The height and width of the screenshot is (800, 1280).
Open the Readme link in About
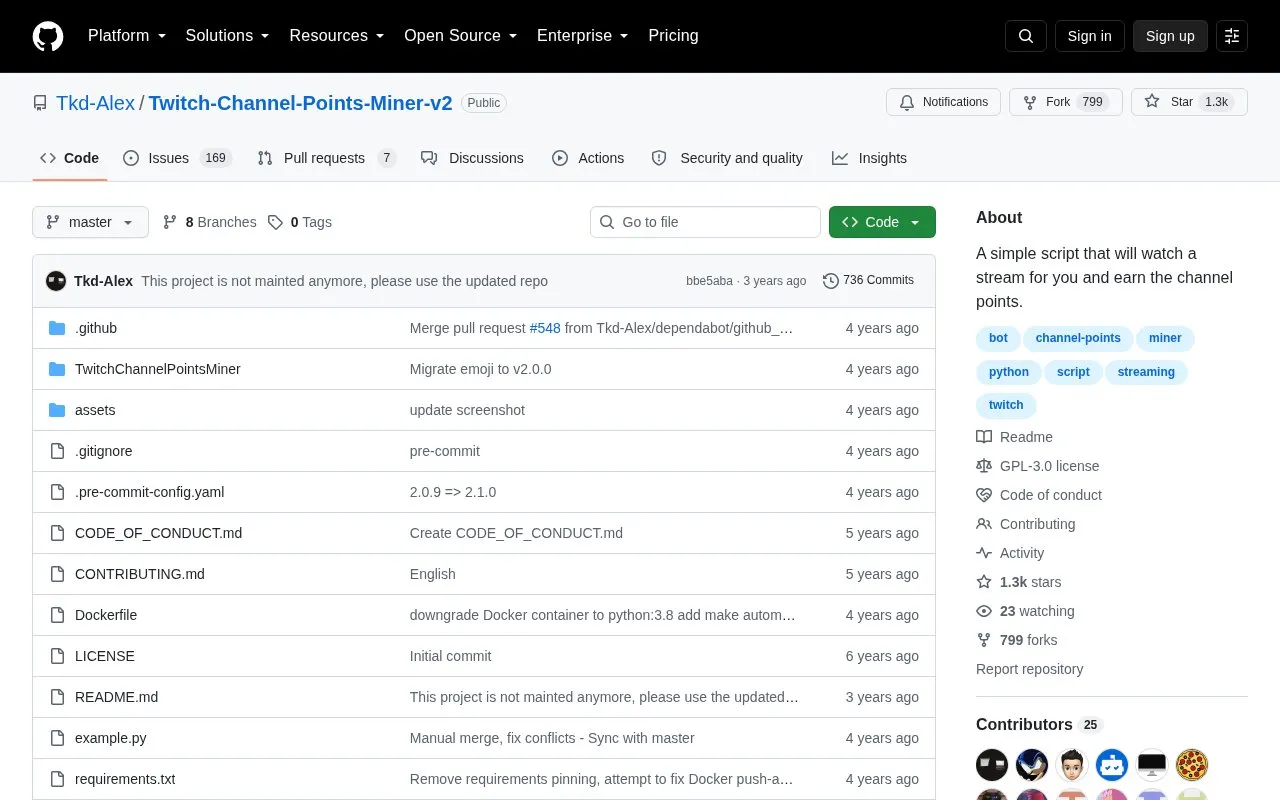coord(1015,437)
